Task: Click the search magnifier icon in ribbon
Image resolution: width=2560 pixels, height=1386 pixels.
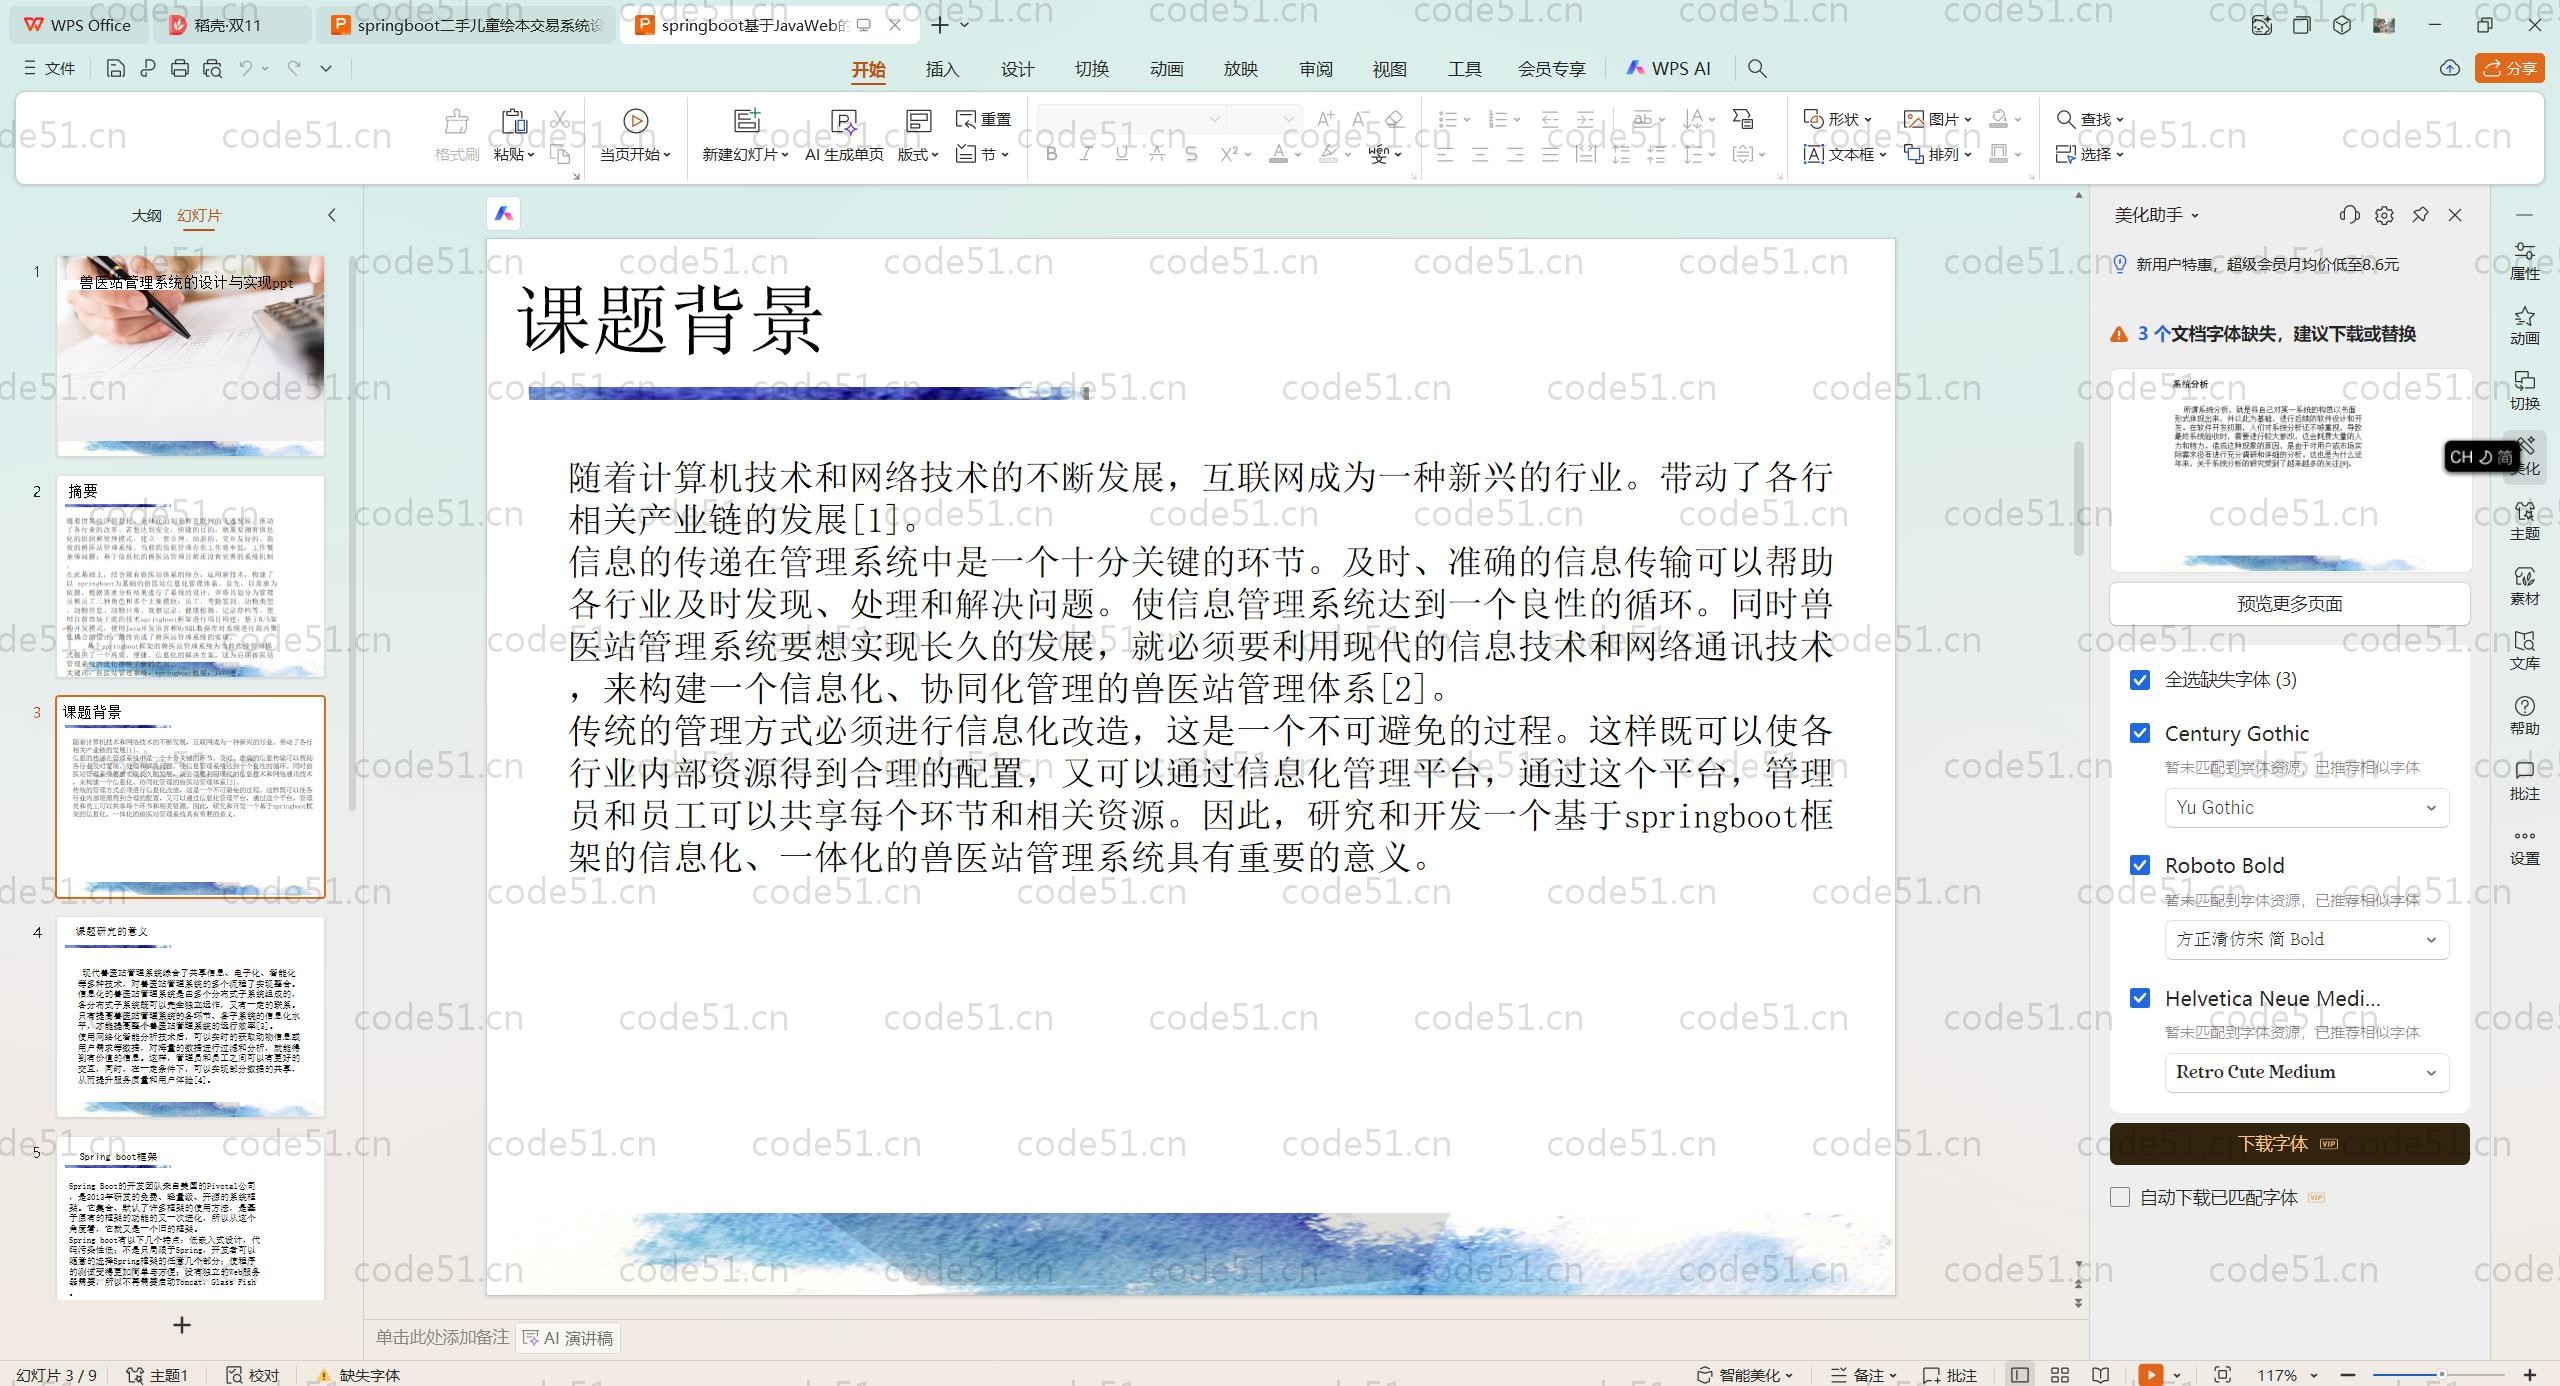Action: (1757, 68)
